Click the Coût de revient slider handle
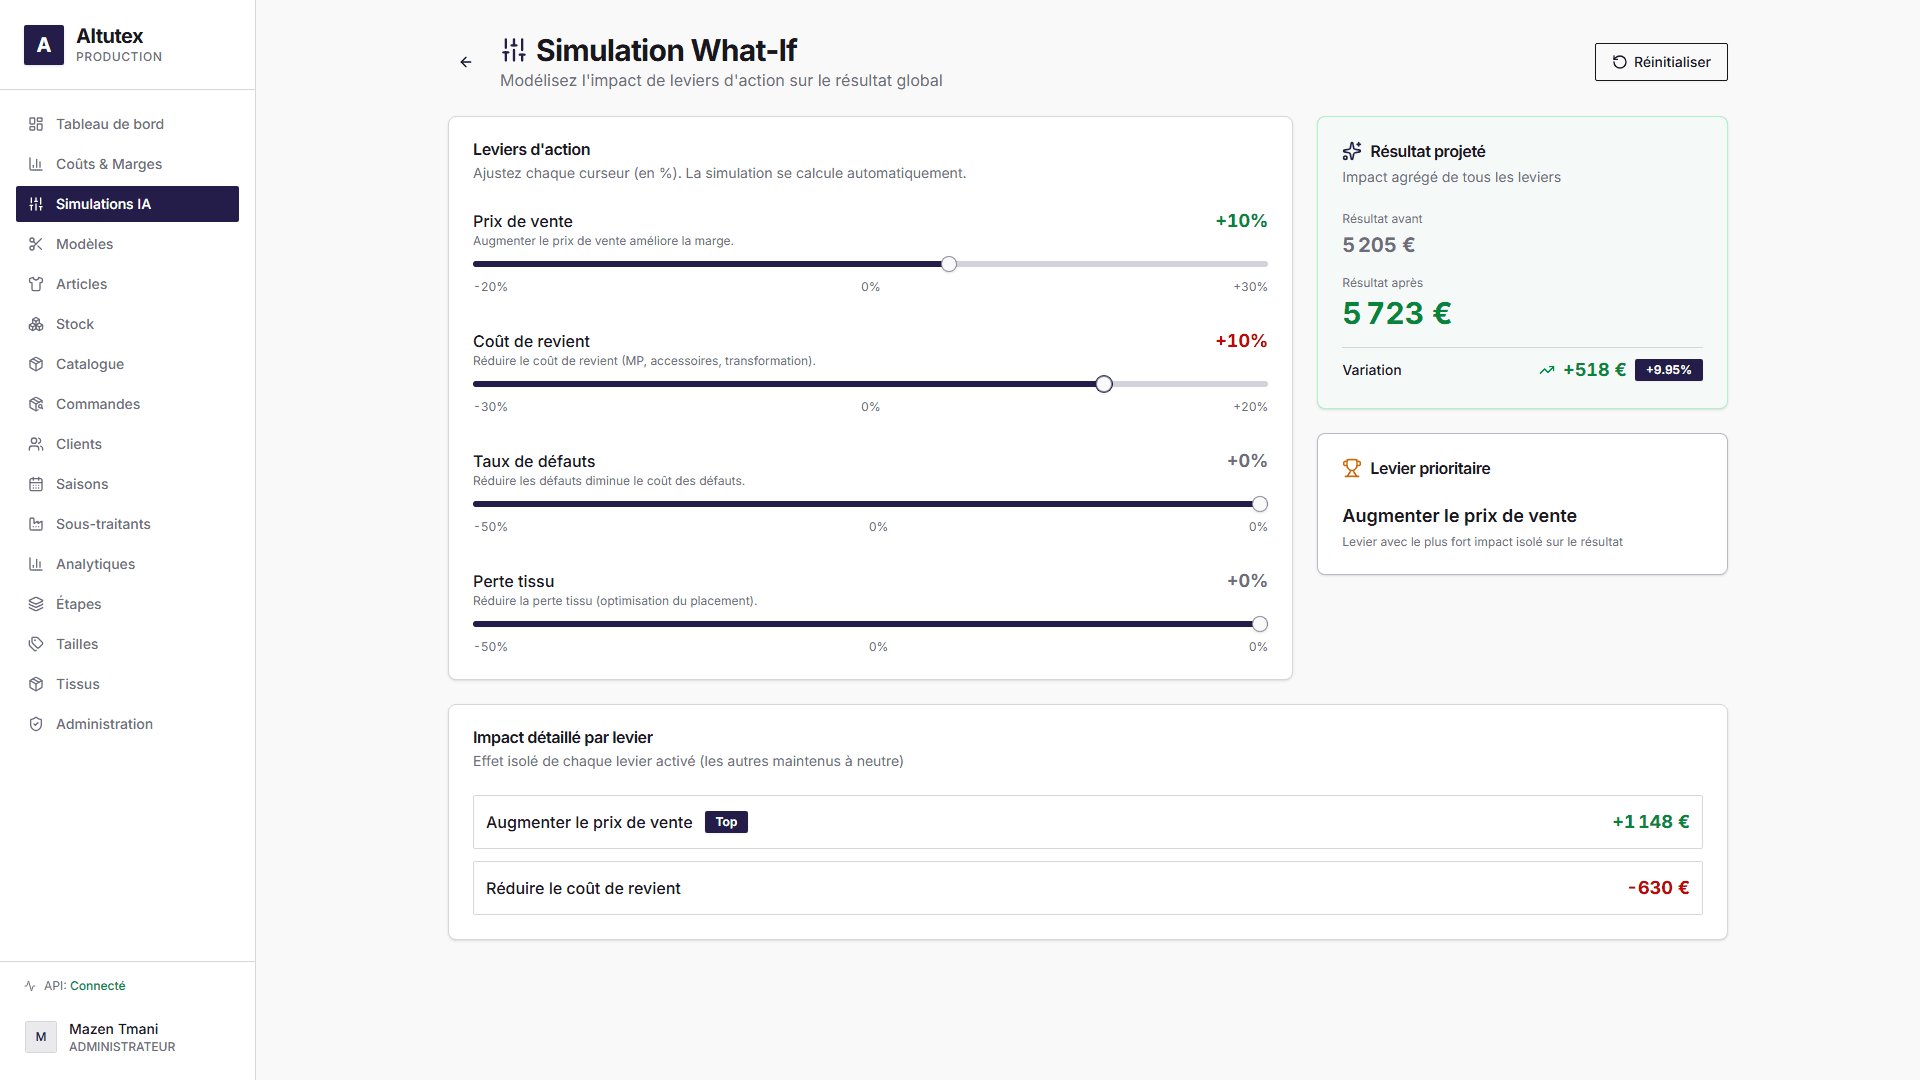Image resolution: width=1920 pixels, height=1080 pixels. 1104,384
